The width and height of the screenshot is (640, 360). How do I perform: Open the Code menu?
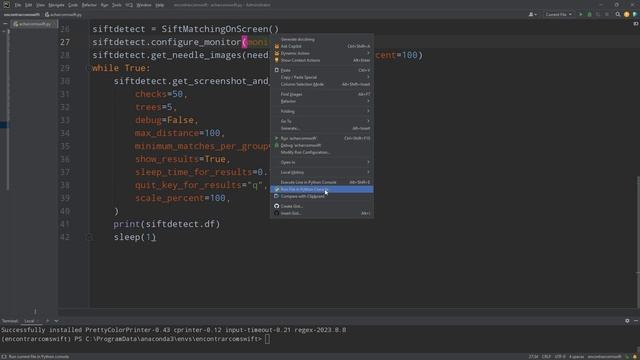(73, 5)
